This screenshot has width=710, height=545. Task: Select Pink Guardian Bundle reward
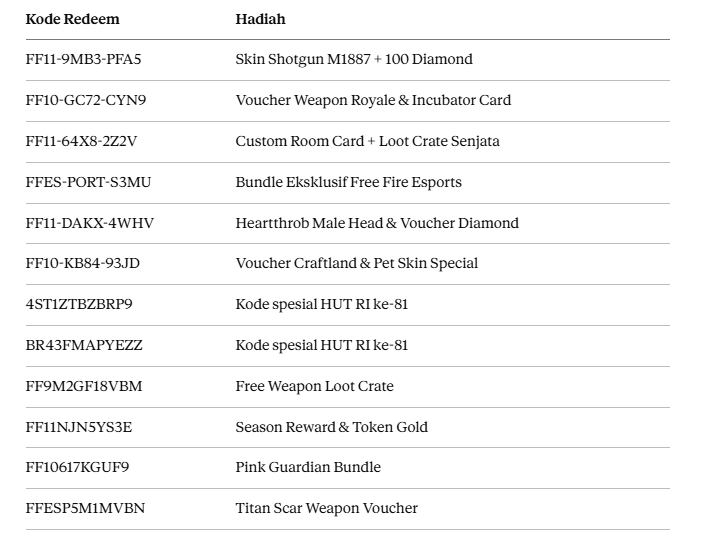(x=308, y=467)
